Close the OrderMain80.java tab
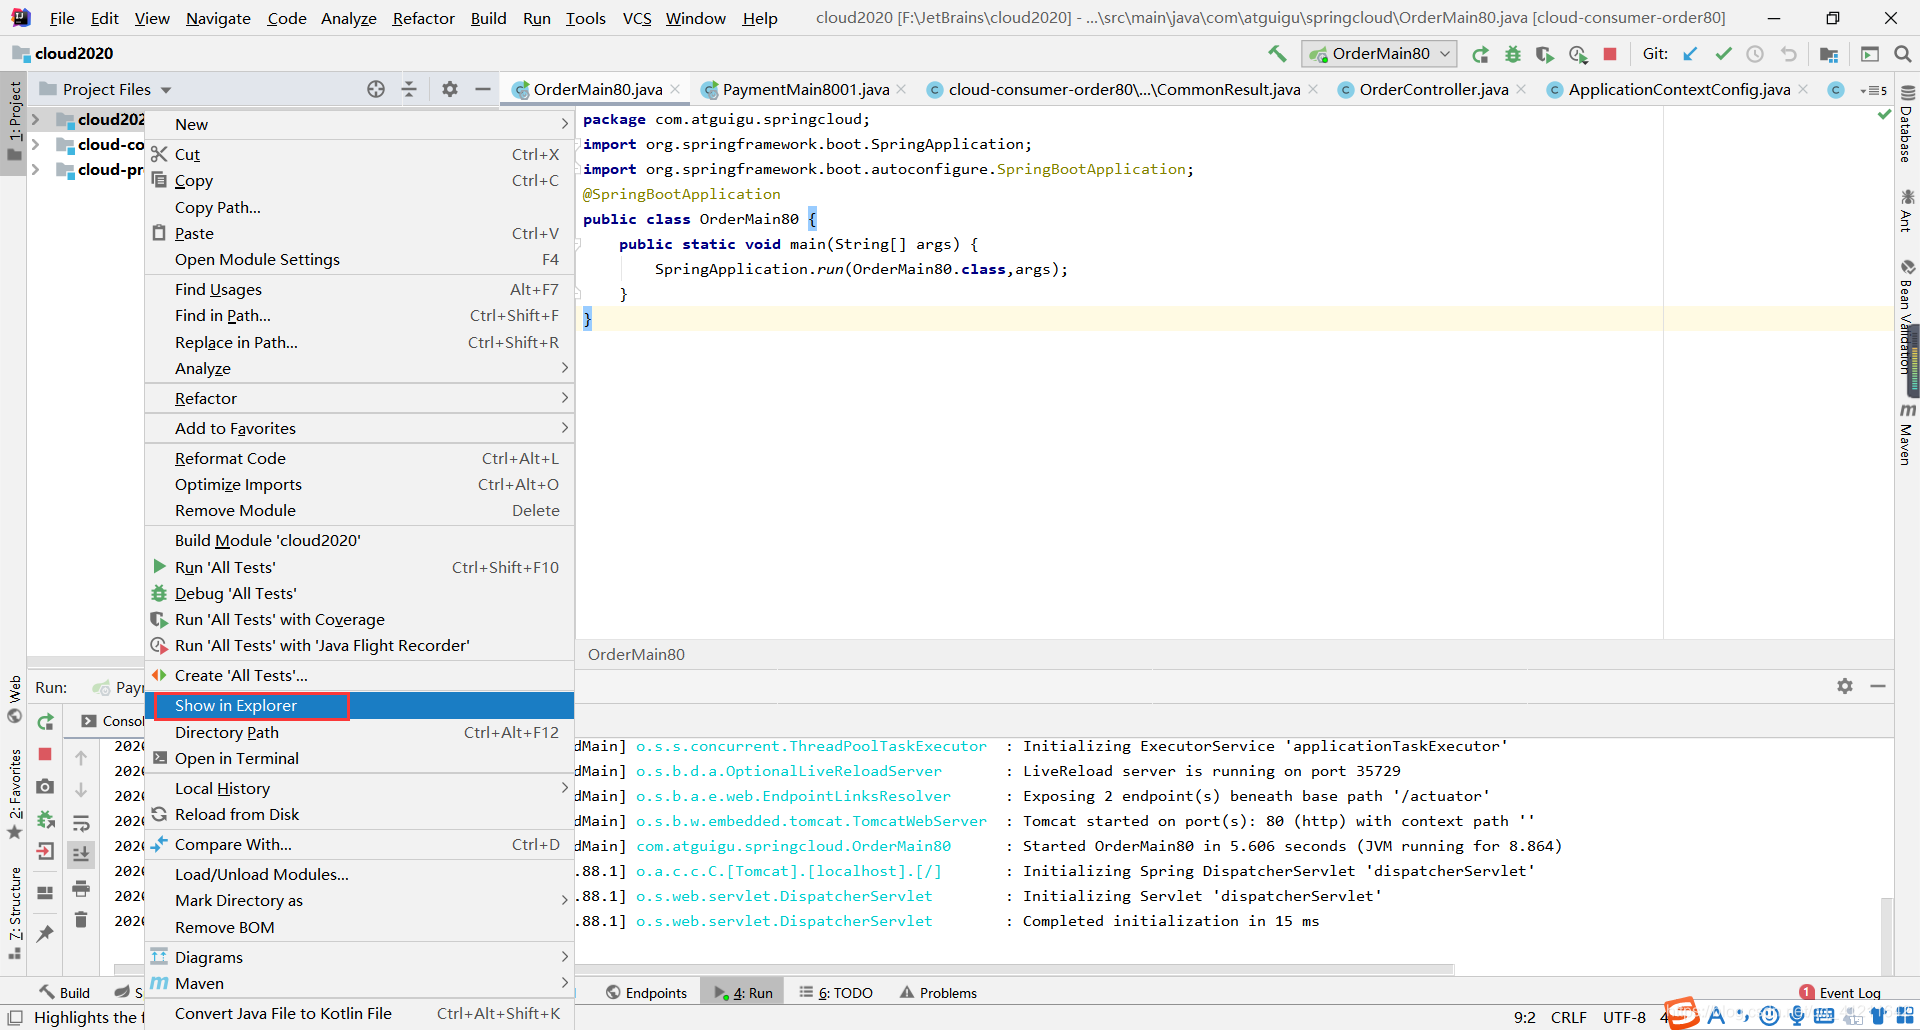 pos(676,89)
